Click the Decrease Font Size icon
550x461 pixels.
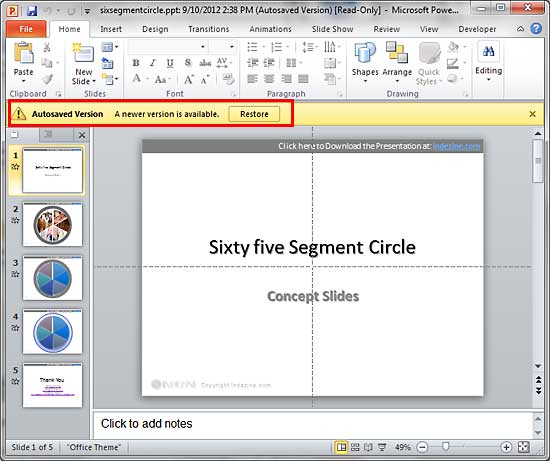[205, 80]
